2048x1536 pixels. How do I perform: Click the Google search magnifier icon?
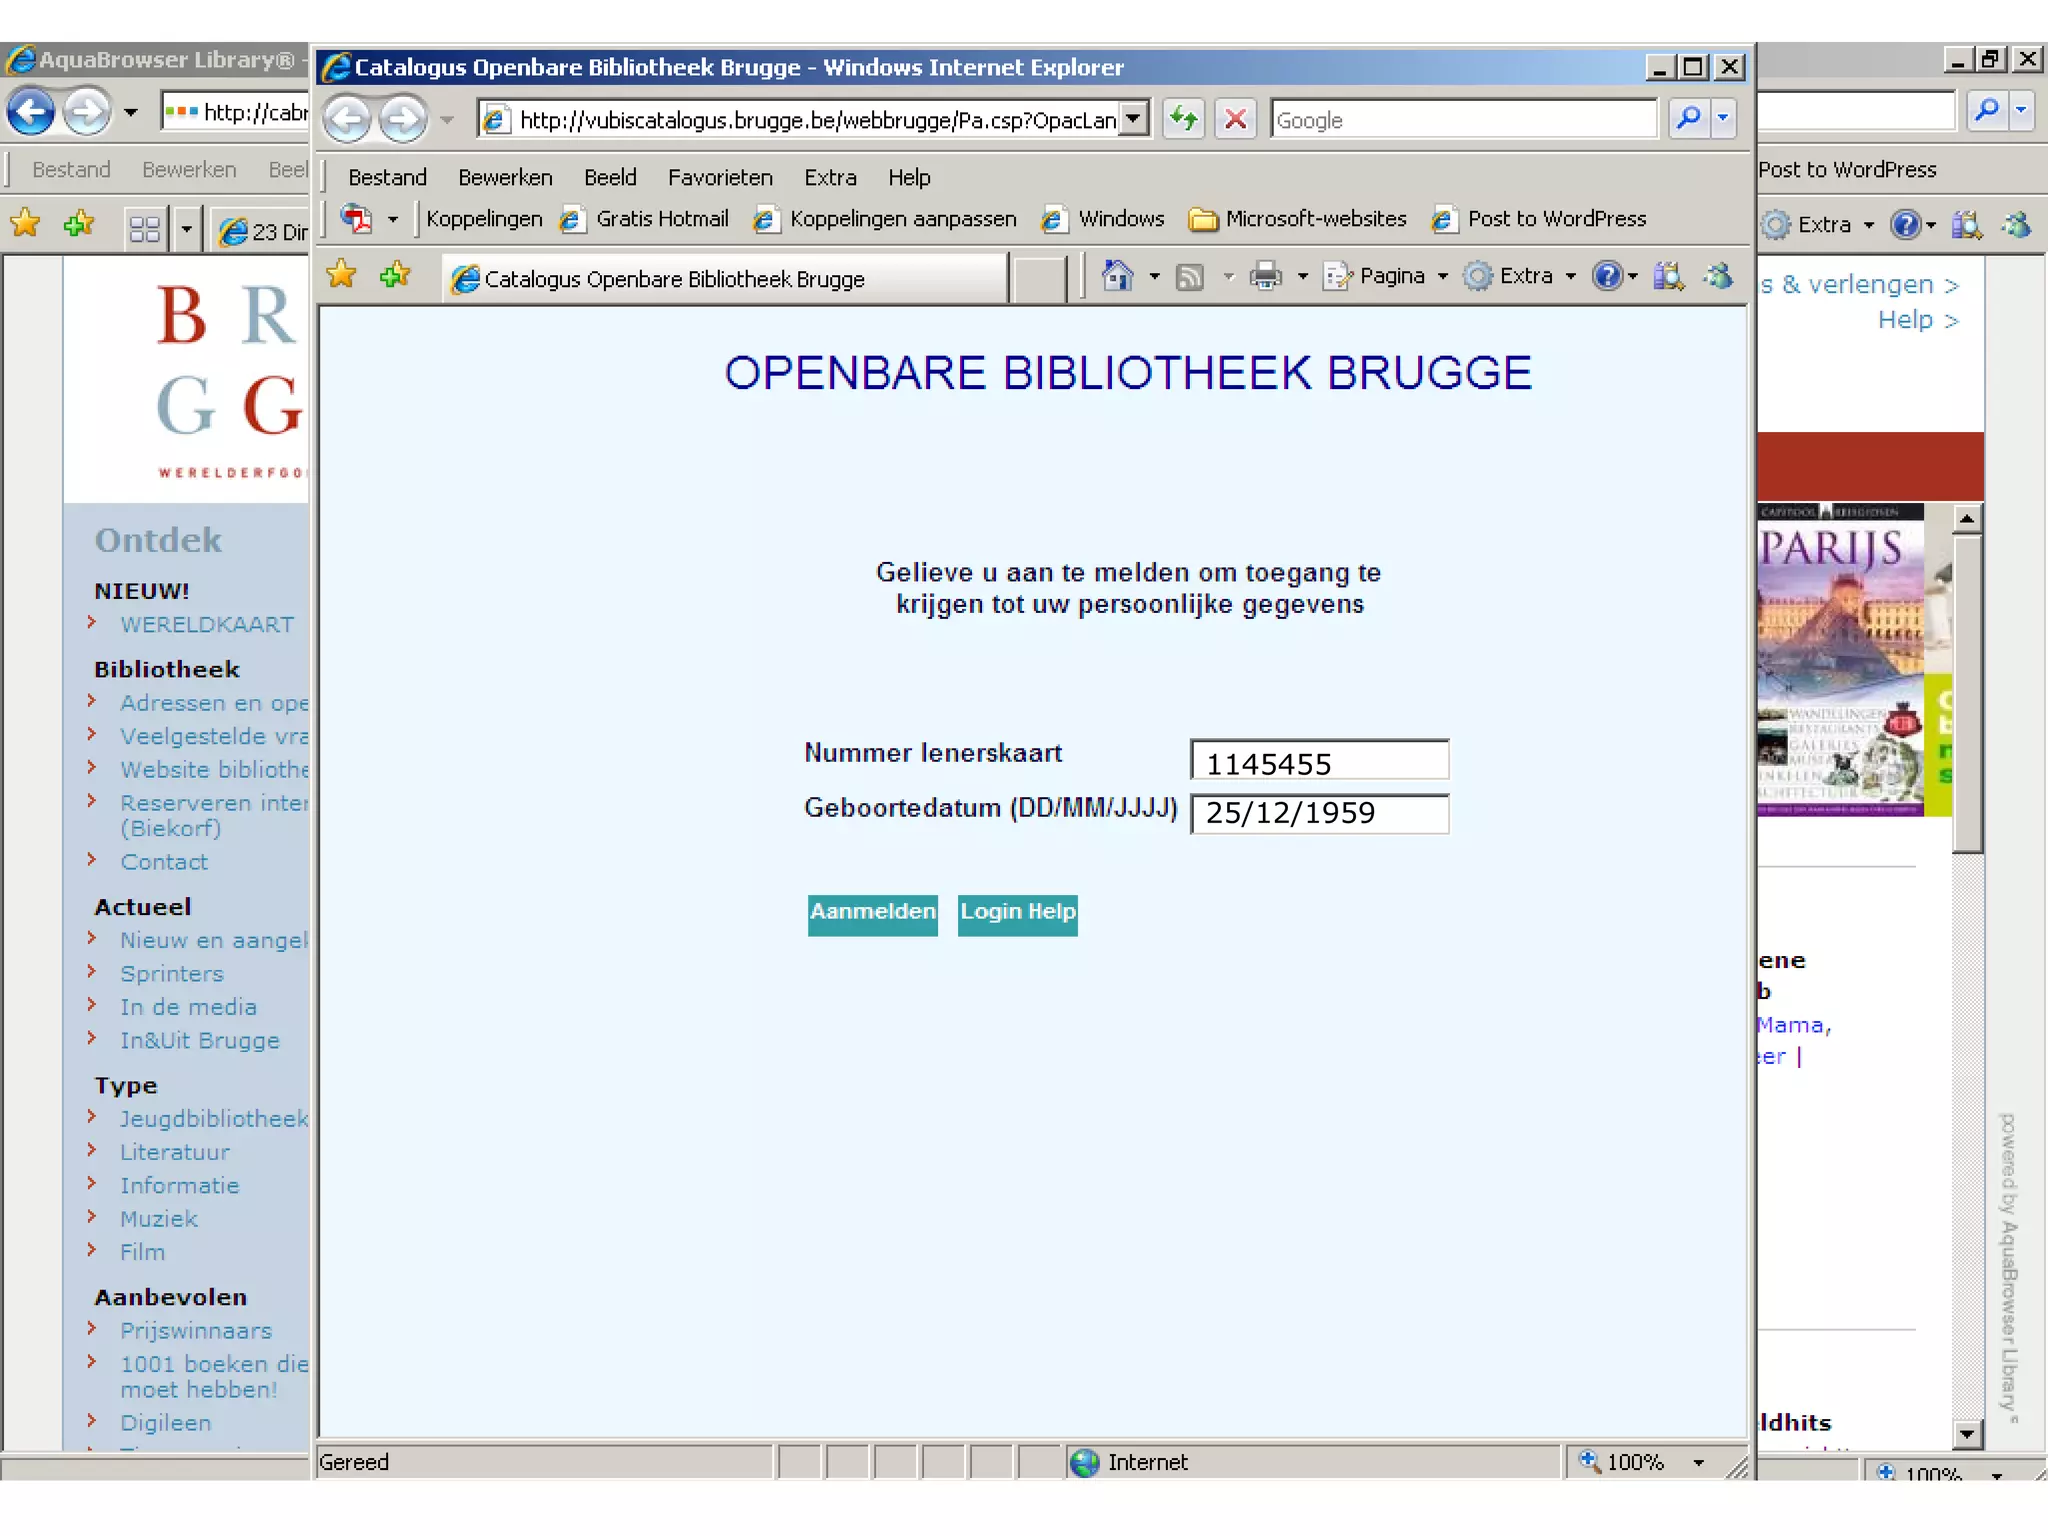click(1689, 119)
